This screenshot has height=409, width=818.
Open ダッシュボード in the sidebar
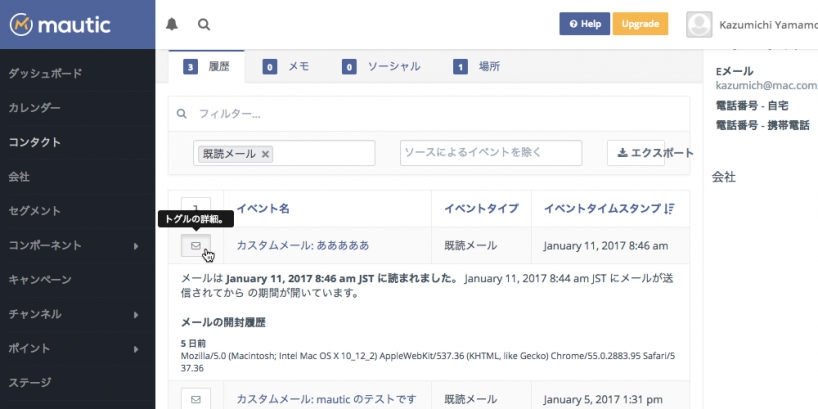pyautogui.click(x=45, y=73)
